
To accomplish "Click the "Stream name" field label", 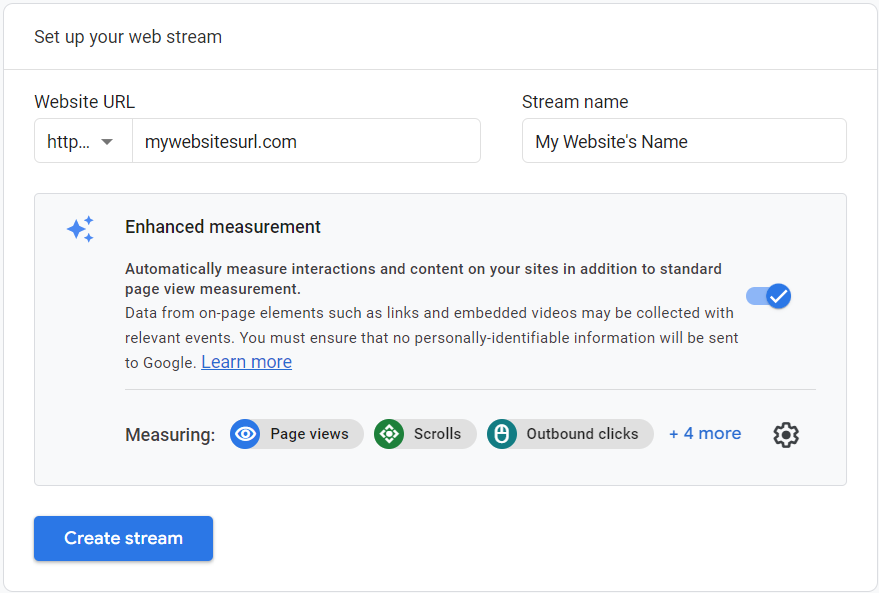I will (575, 102).
